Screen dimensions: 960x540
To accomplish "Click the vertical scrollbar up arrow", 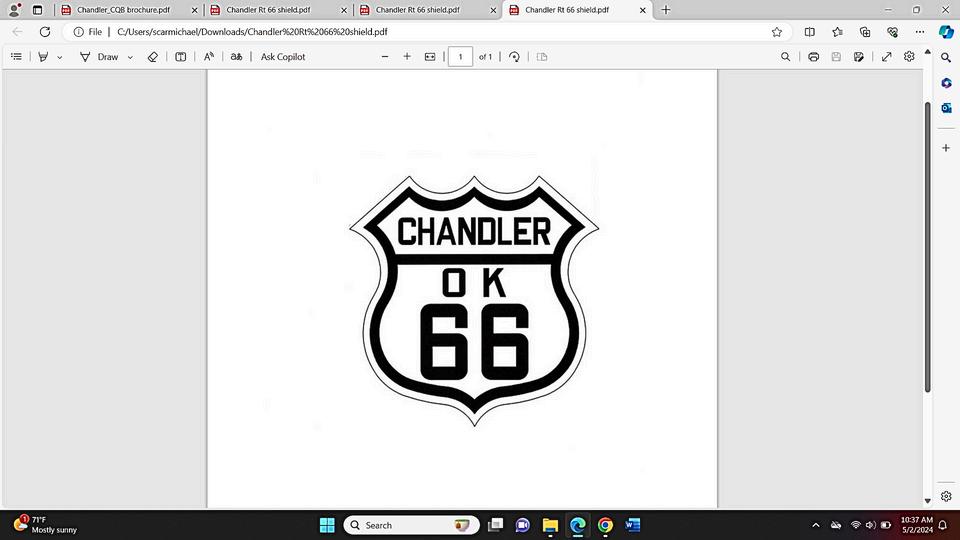I will point(928,52).
